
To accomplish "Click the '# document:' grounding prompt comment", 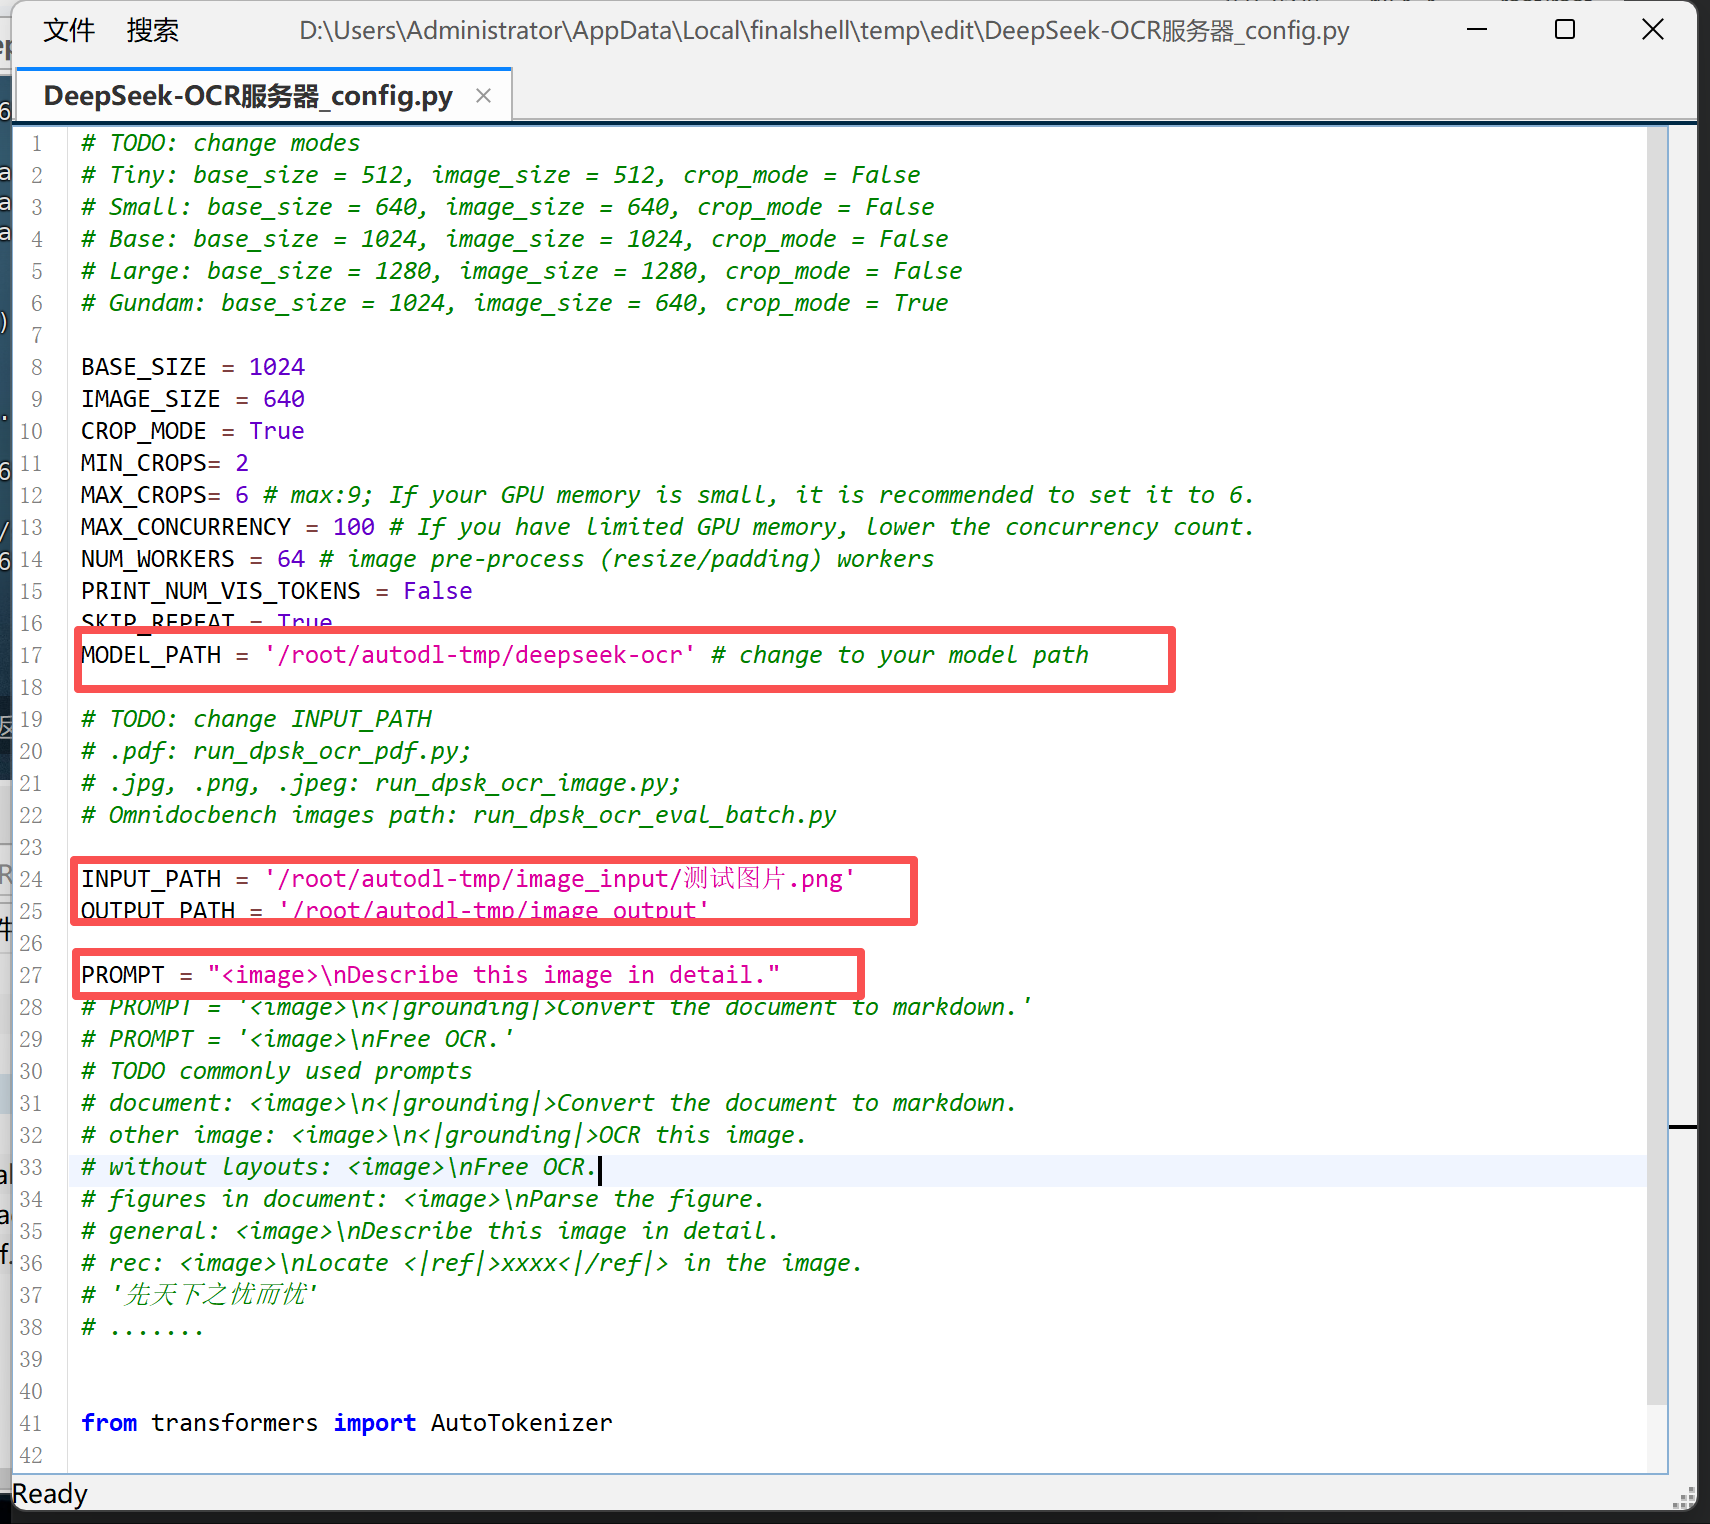I will click(x=549, y=1103).
